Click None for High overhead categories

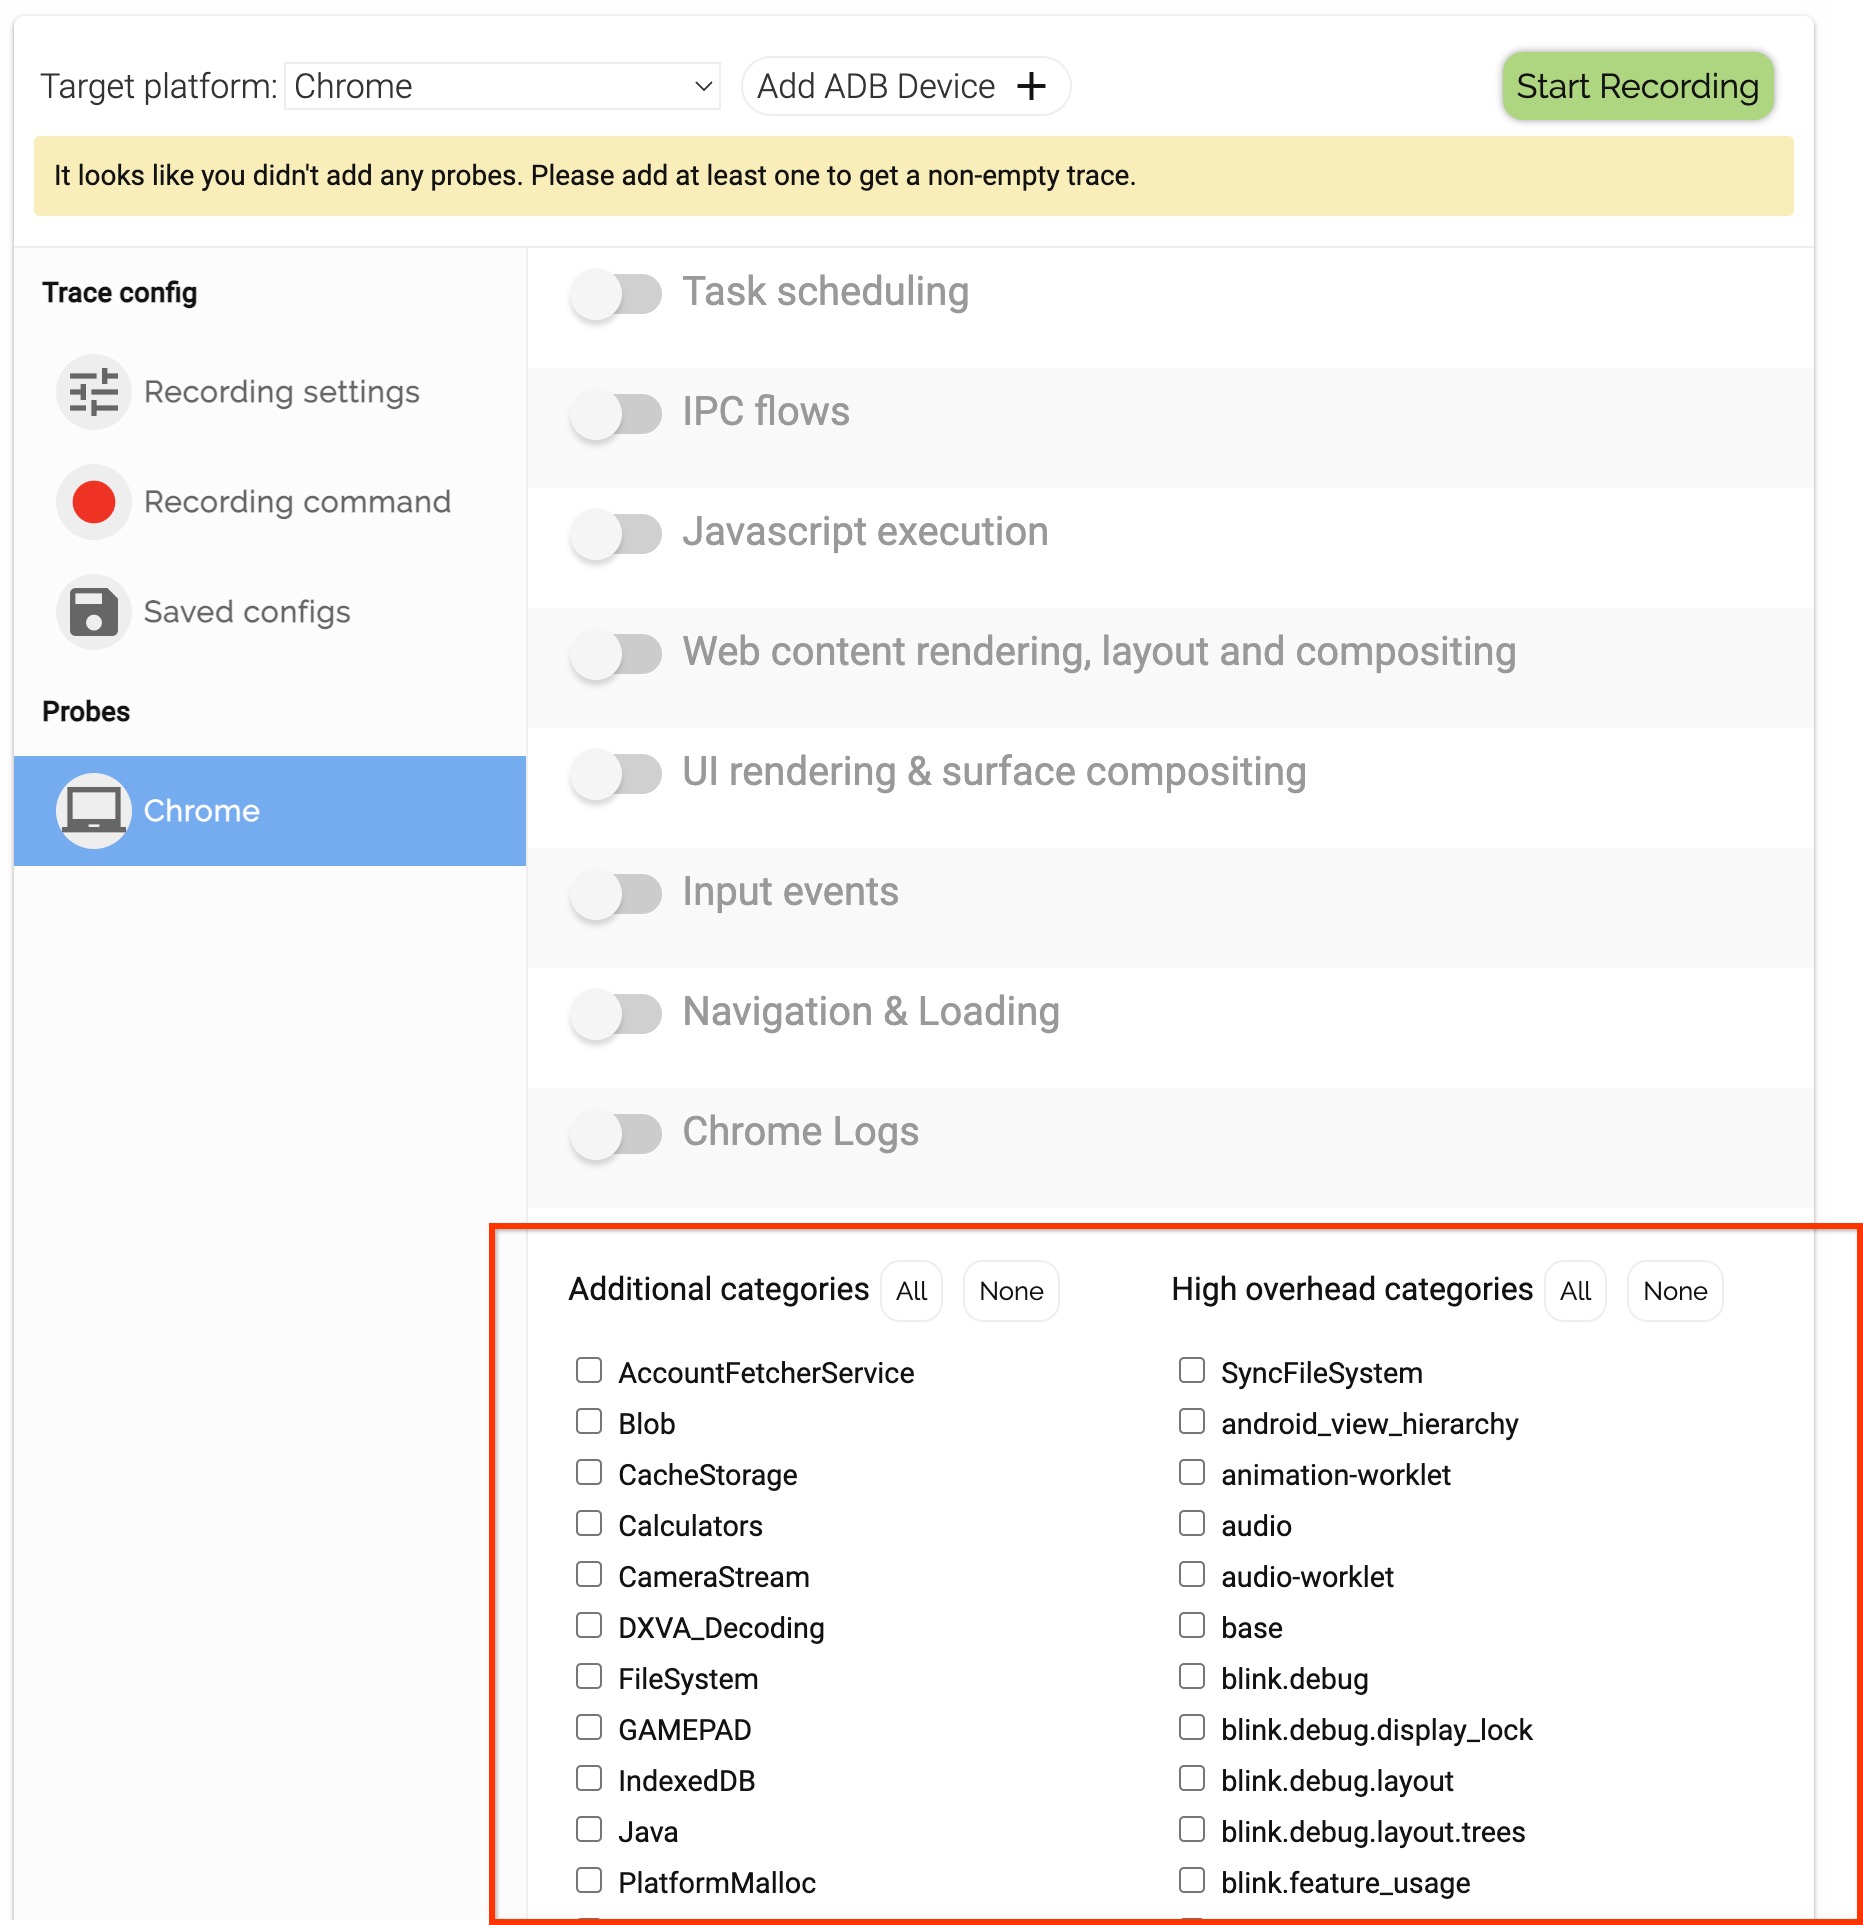[1675, 1291]
